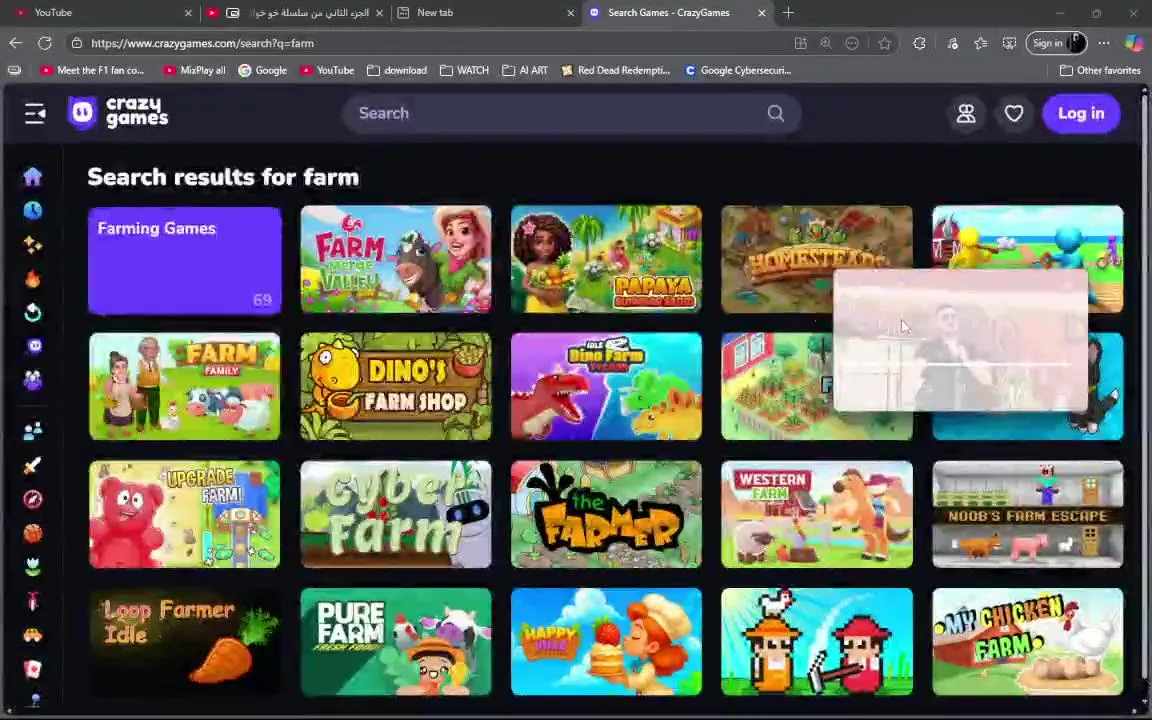Close the Search Games - CrazyGames tab
The height and width of the screenshot is (720, 1152).
pyautogui.click(x=762, y=12)
